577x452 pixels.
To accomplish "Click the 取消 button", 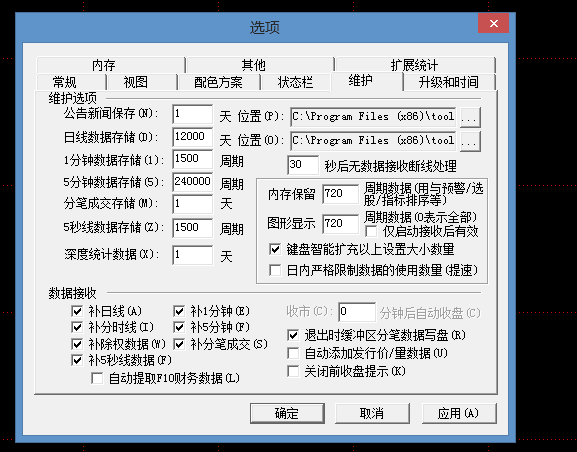I will tap(372, 413).
